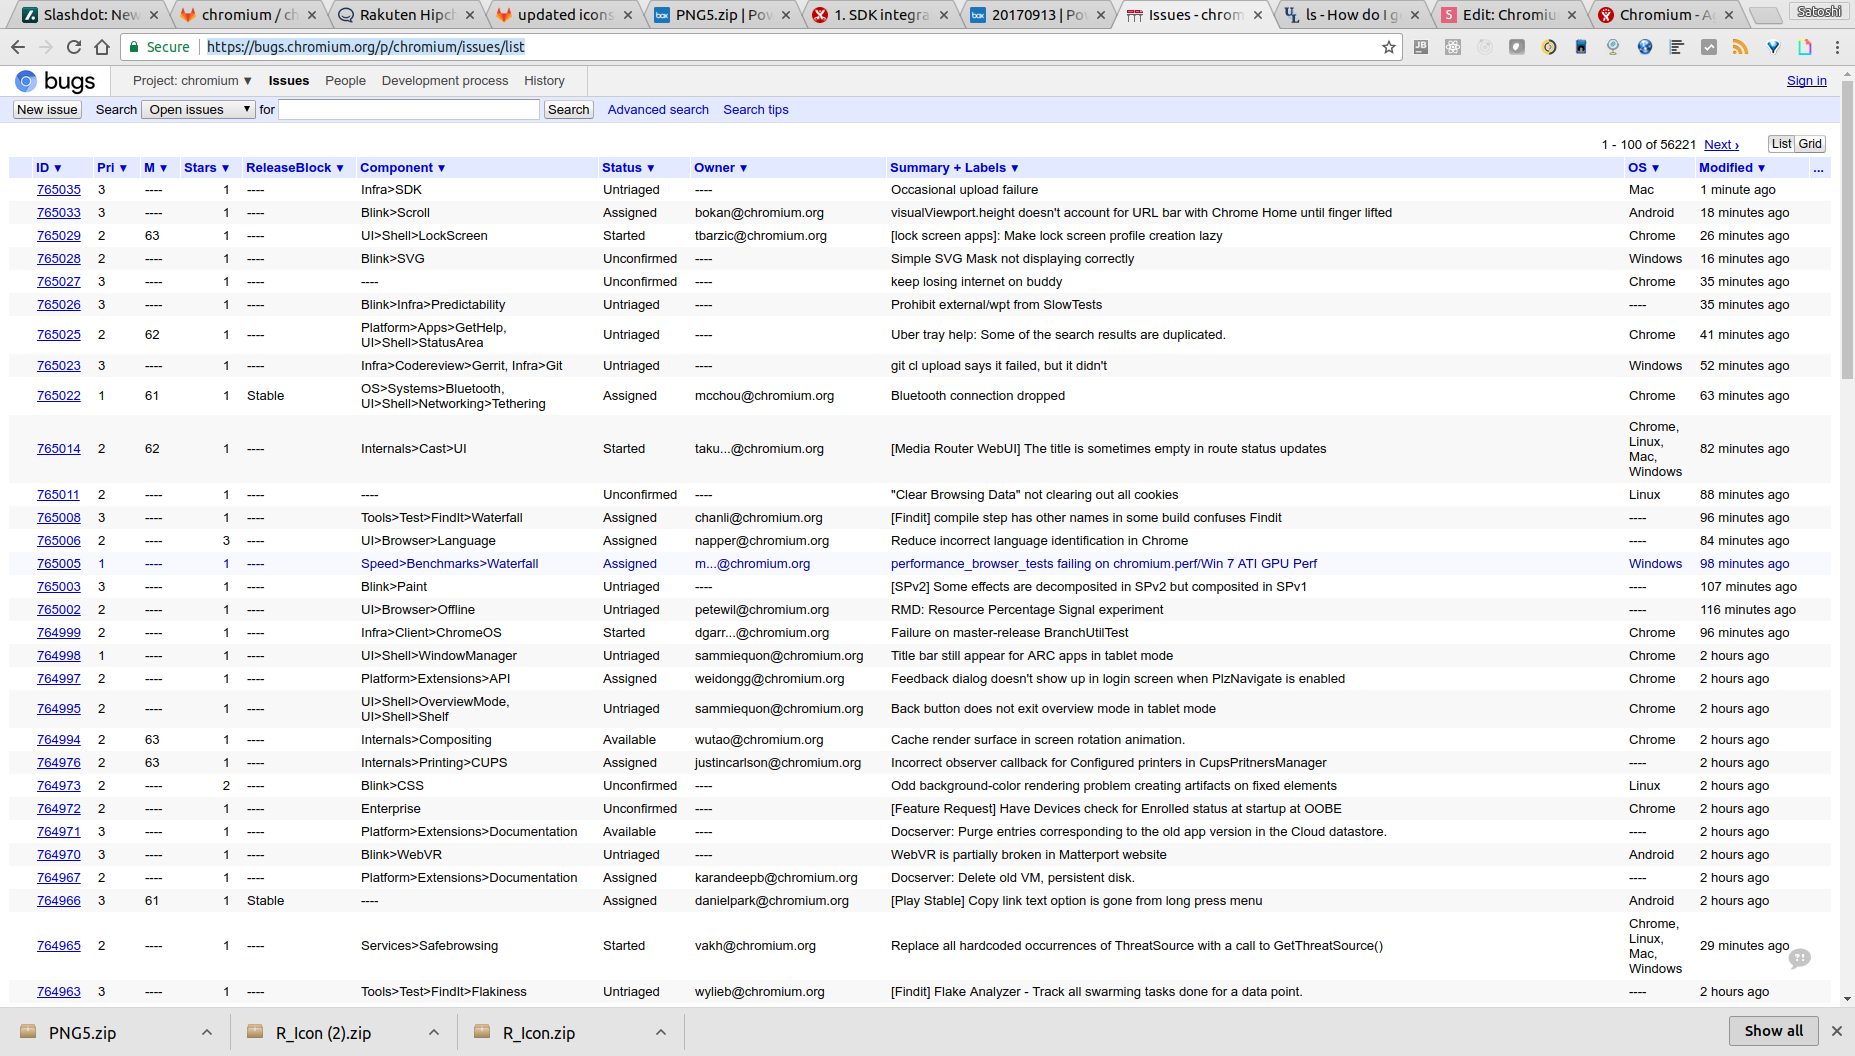Open the Development process page
Image resolution: width=1855 pixels, height=1056 pixels.
coord(445,81)
